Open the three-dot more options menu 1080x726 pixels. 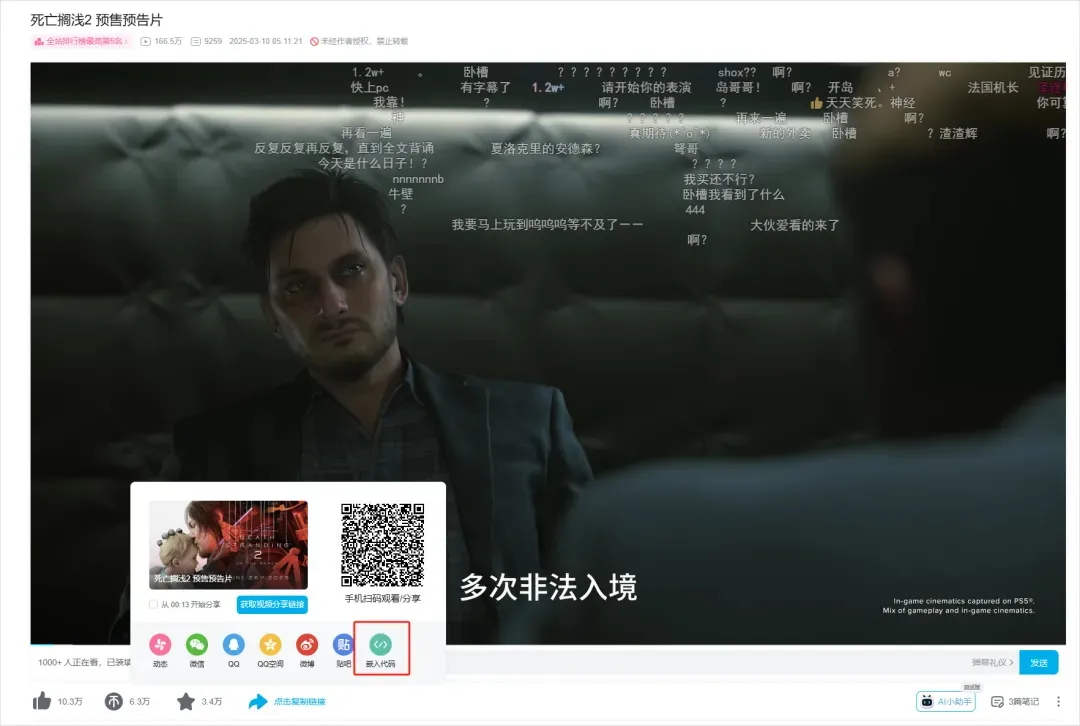(1058, 701)
